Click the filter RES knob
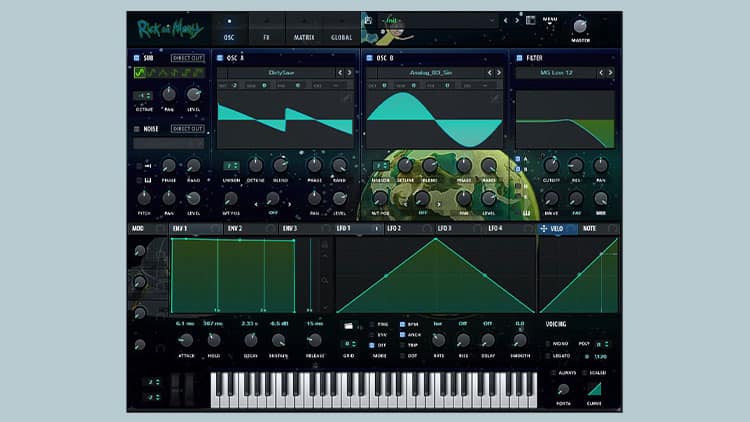The image size is (750, 422). (x=576, y=166)
